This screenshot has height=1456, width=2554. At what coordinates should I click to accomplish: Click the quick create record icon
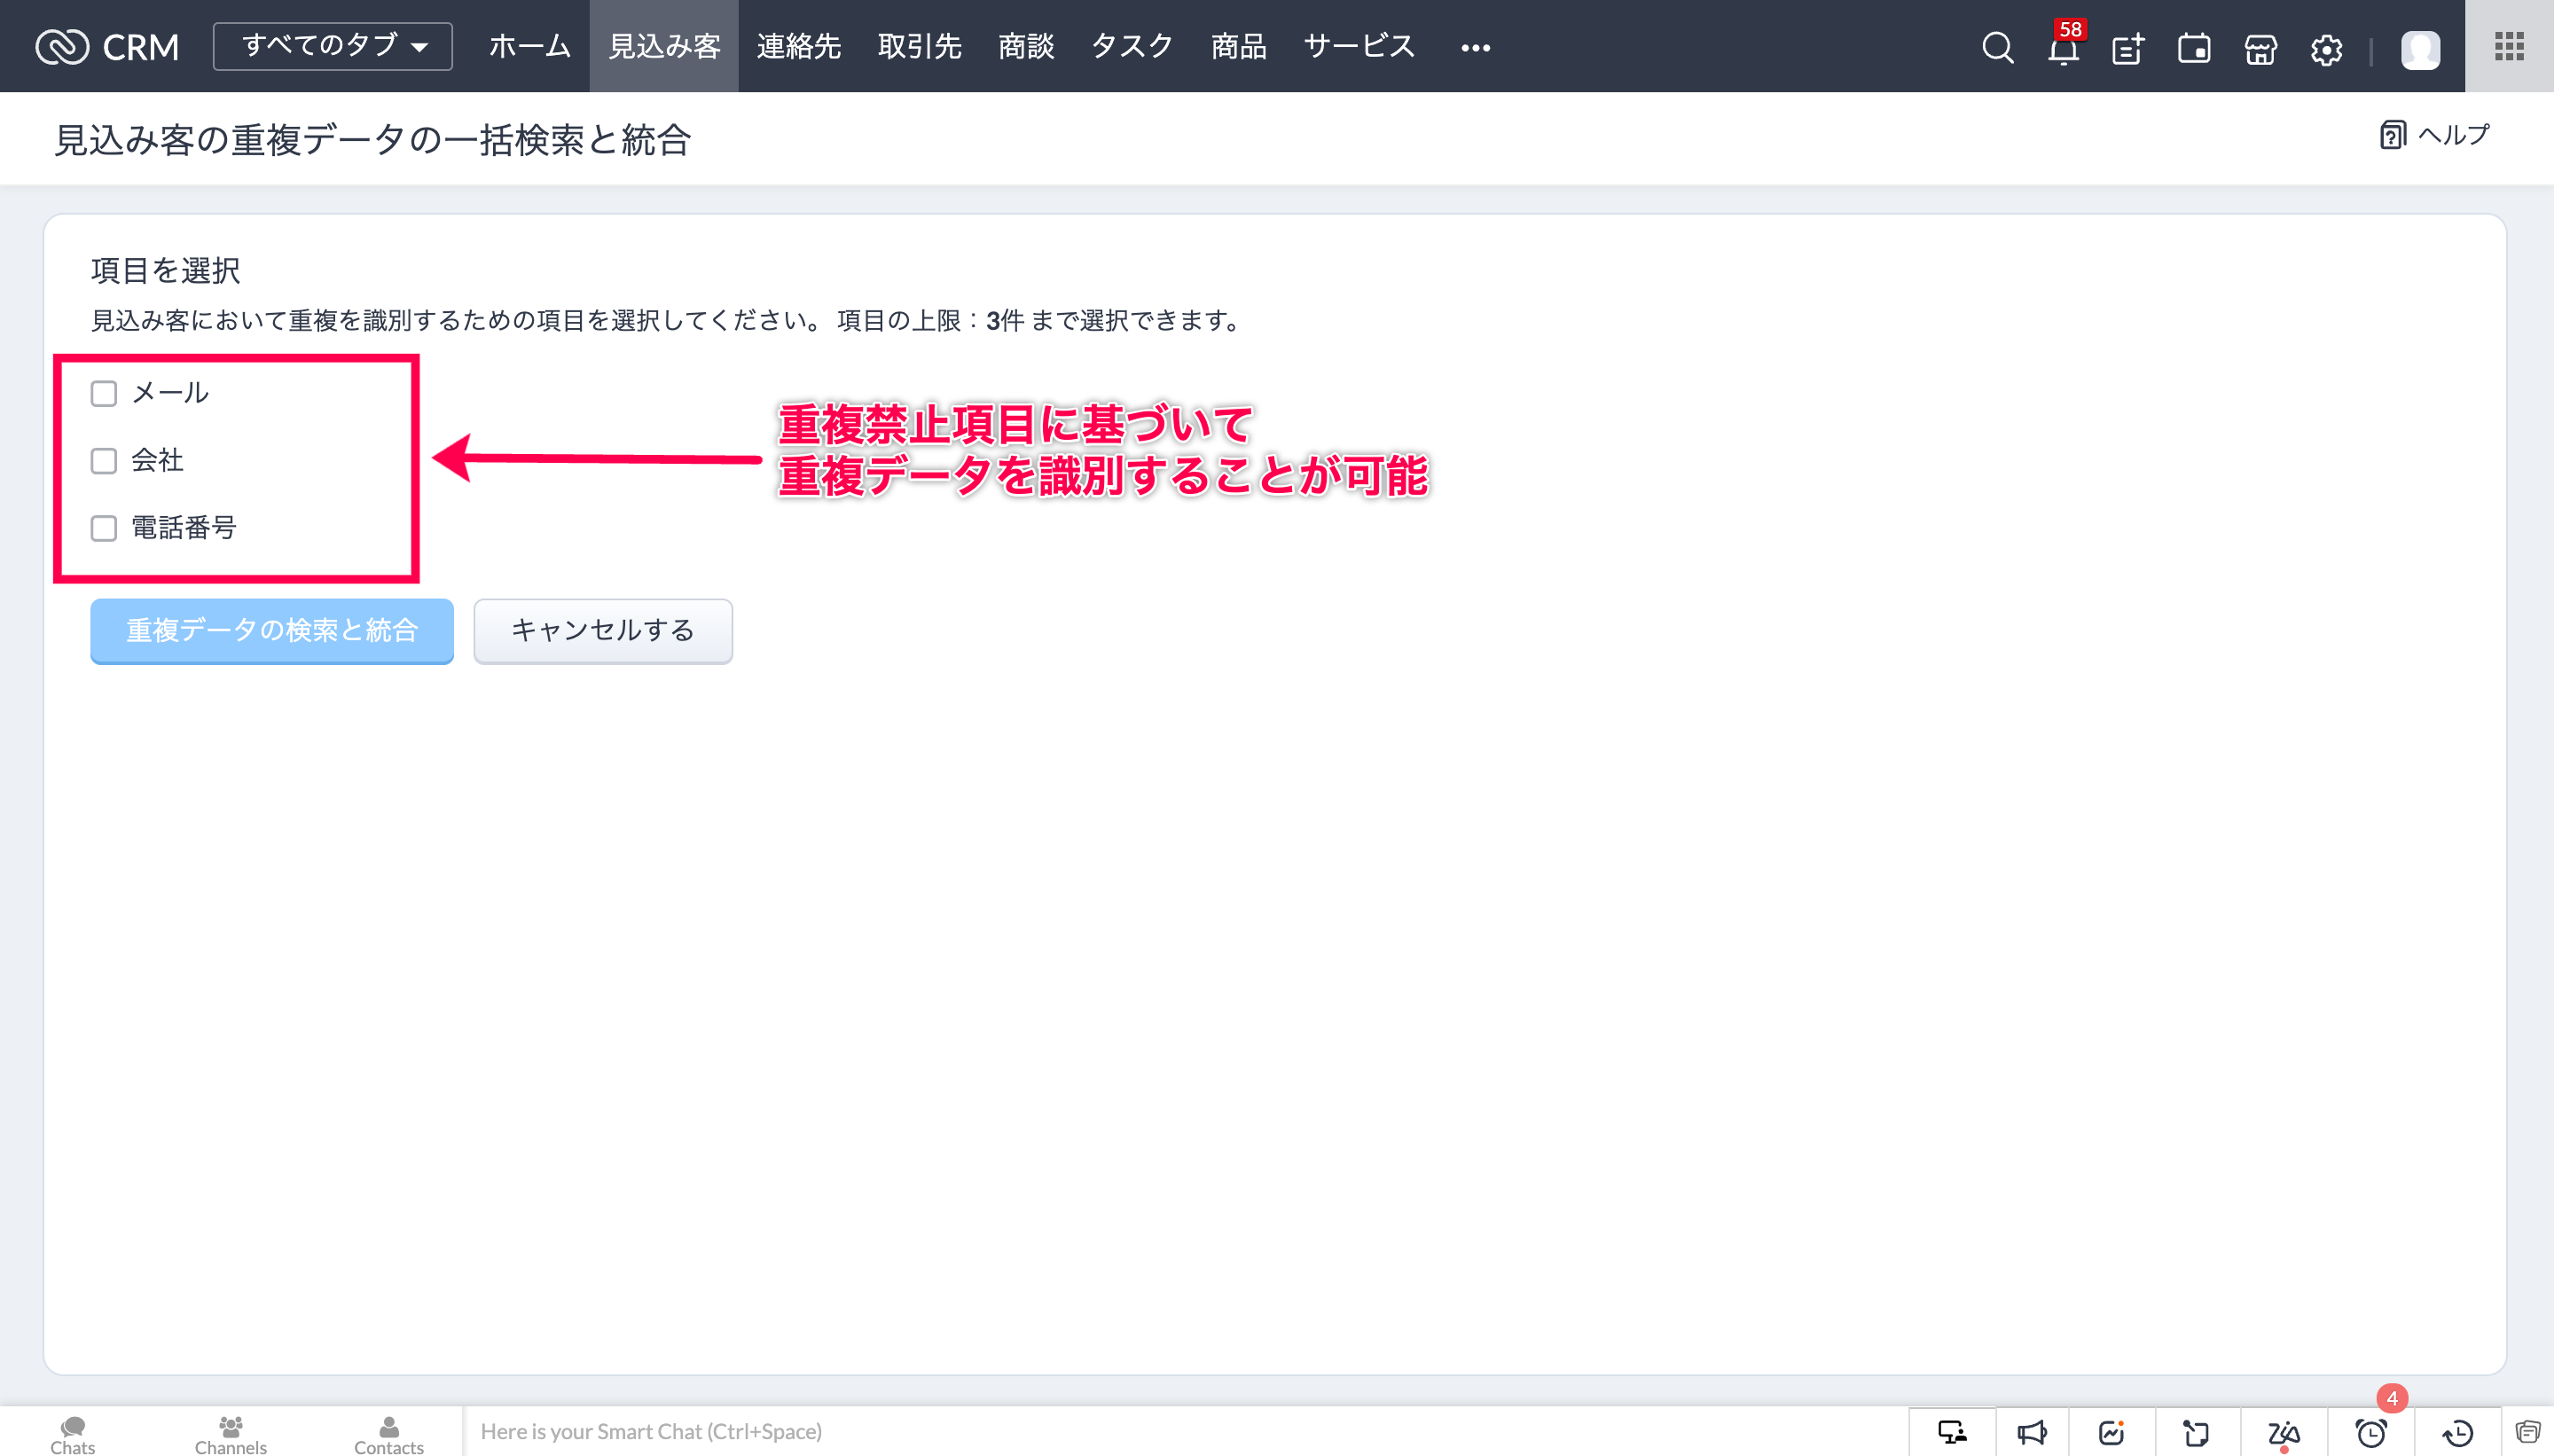pyautogui.click(x=2128, y=48)
